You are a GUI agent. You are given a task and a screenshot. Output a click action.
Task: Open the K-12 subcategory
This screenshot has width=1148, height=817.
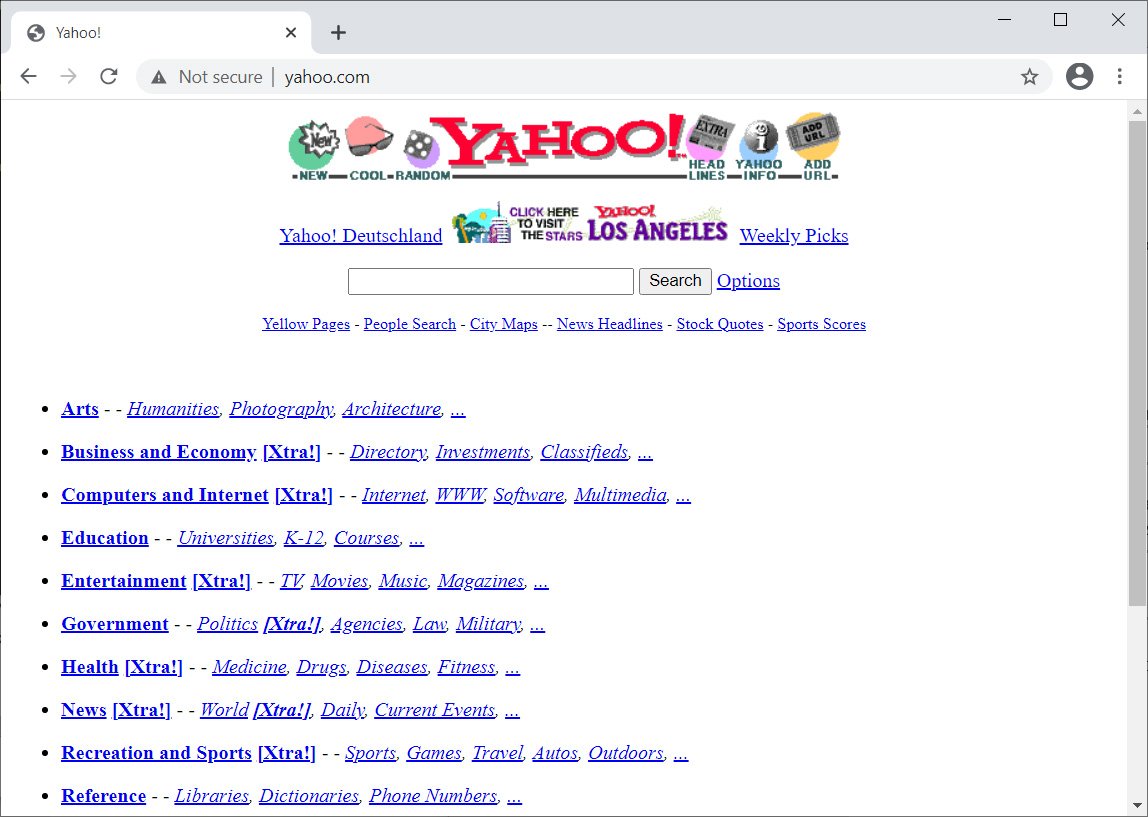(x=304, y=538)
